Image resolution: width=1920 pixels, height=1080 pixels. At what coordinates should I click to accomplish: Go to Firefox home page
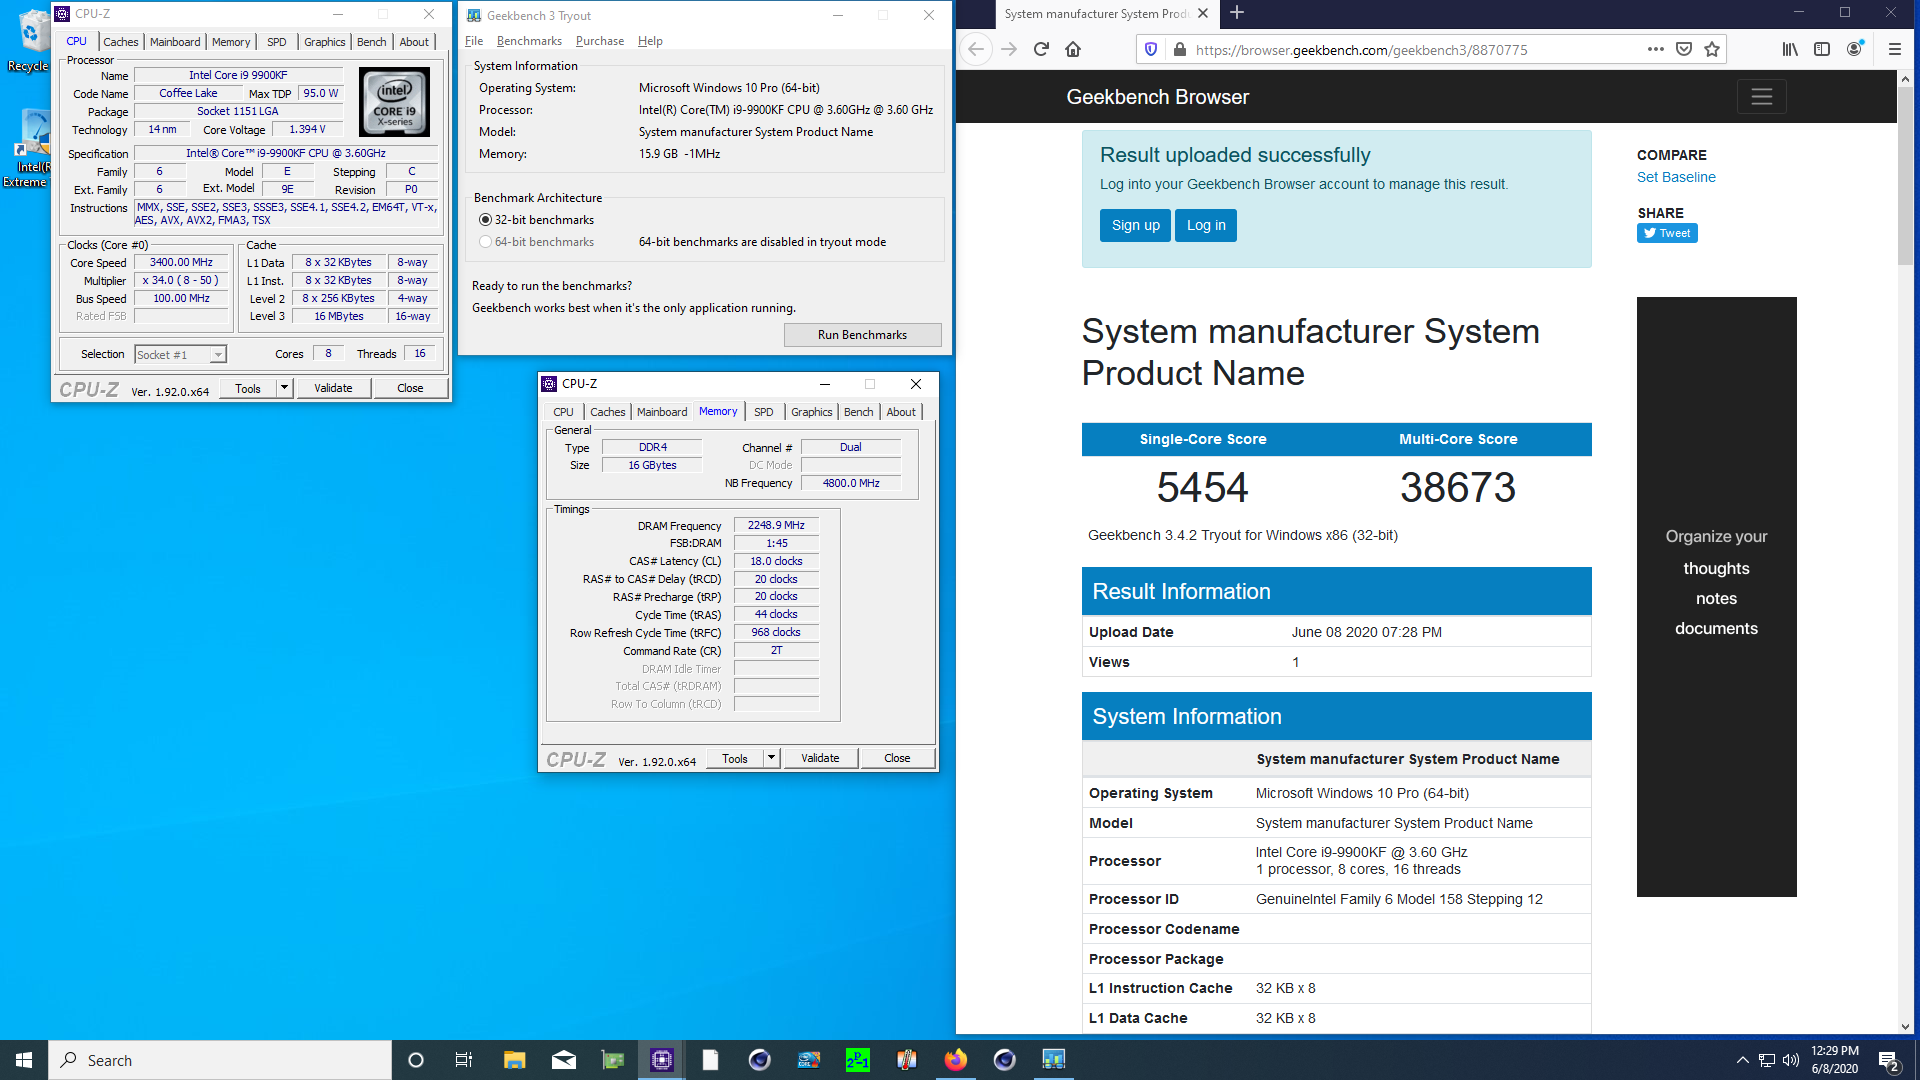coord(1073,49)
